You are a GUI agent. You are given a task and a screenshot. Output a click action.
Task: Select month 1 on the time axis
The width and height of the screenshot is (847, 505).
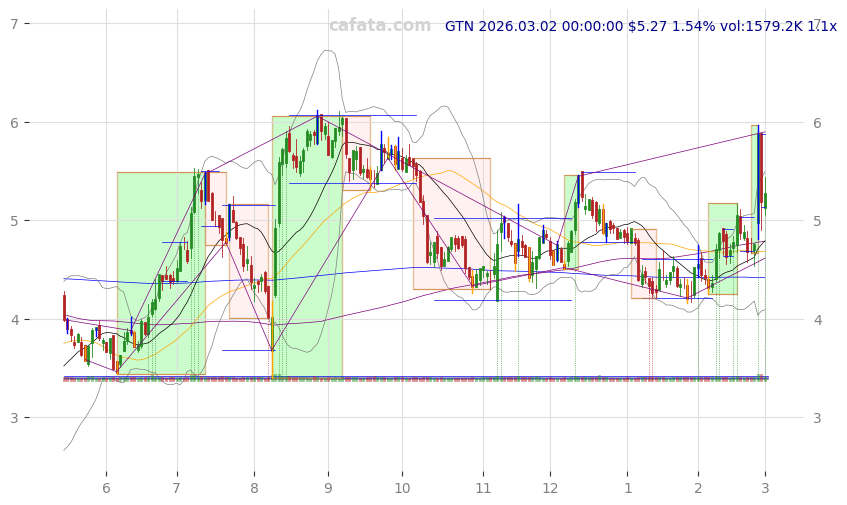628,488
